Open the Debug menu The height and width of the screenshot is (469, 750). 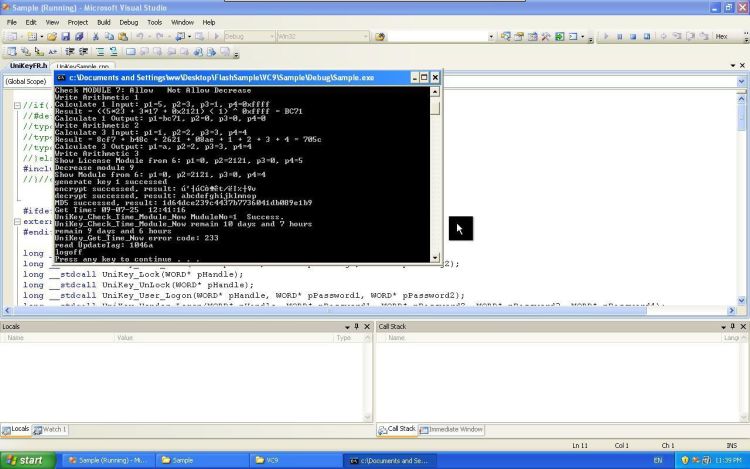click(128, 22)
